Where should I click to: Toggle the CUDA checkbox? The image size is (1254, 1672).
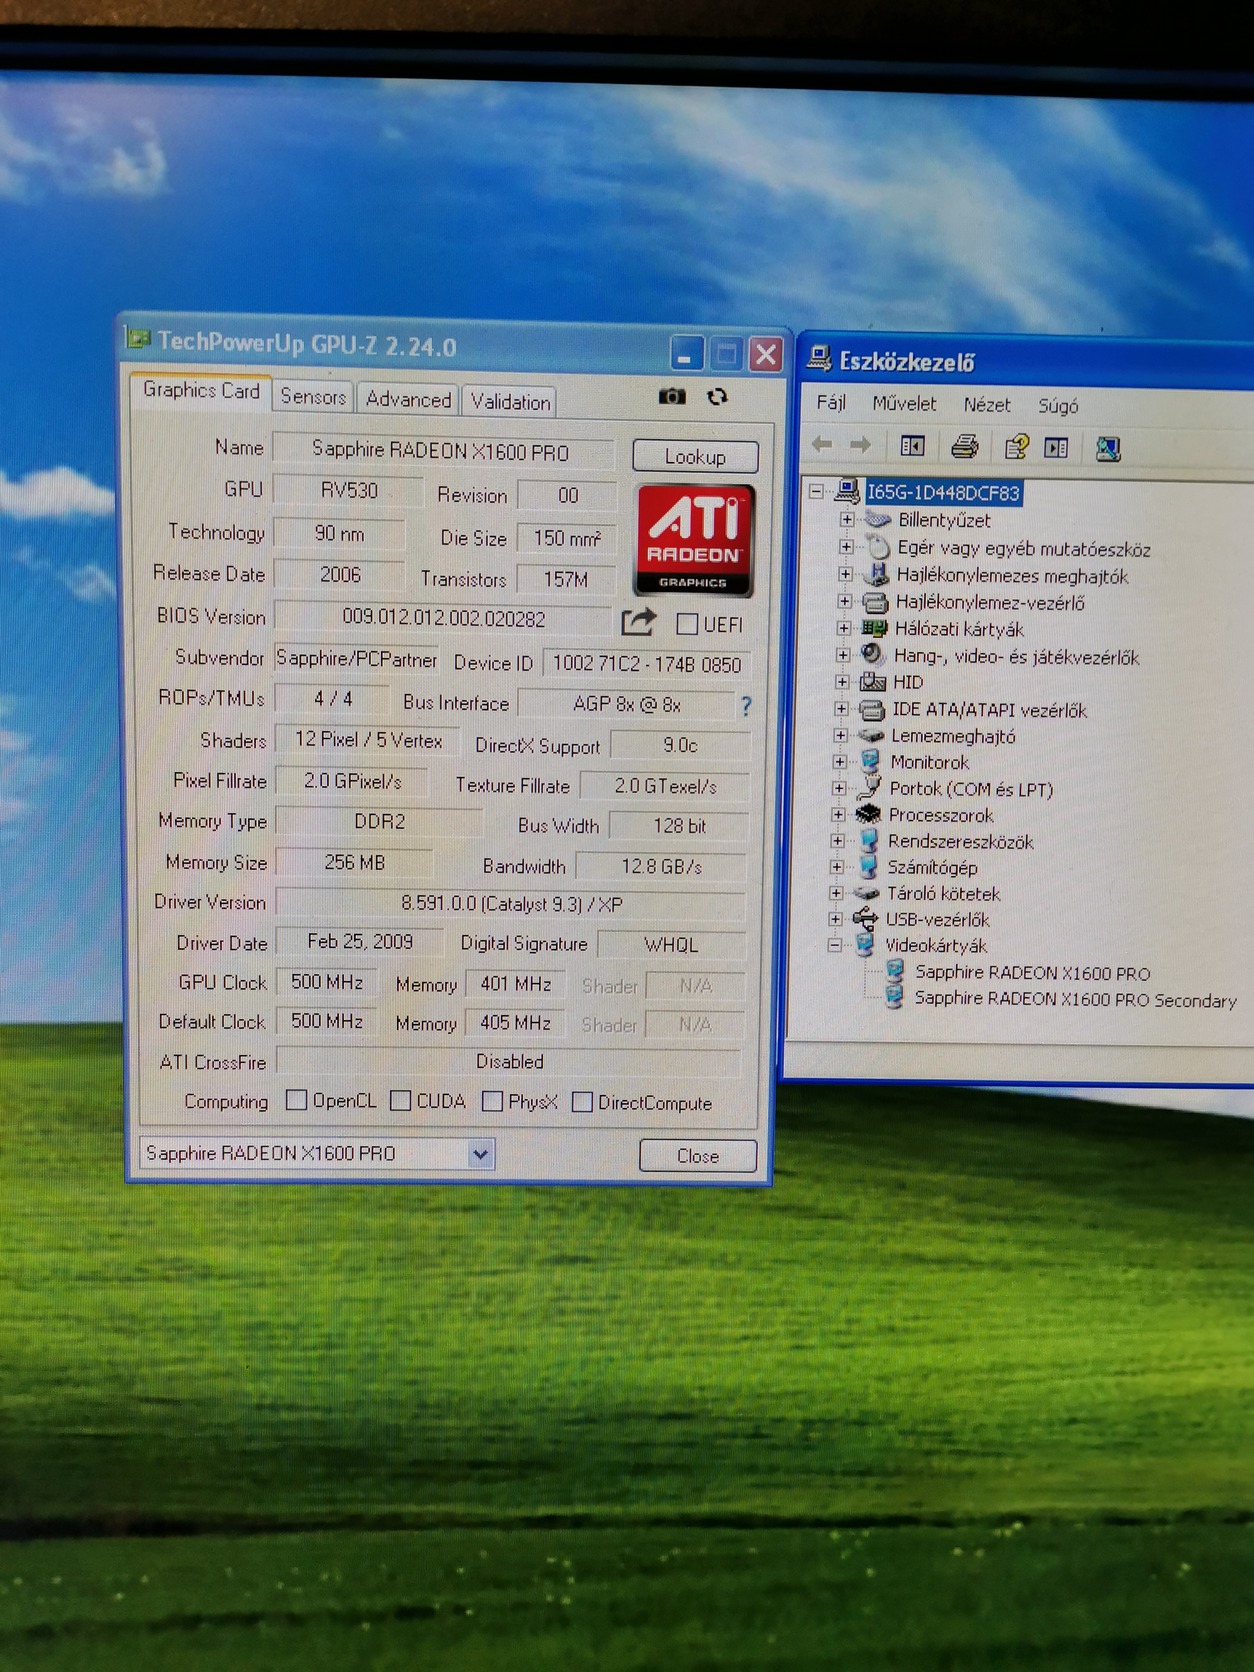tap(400, 1100)
